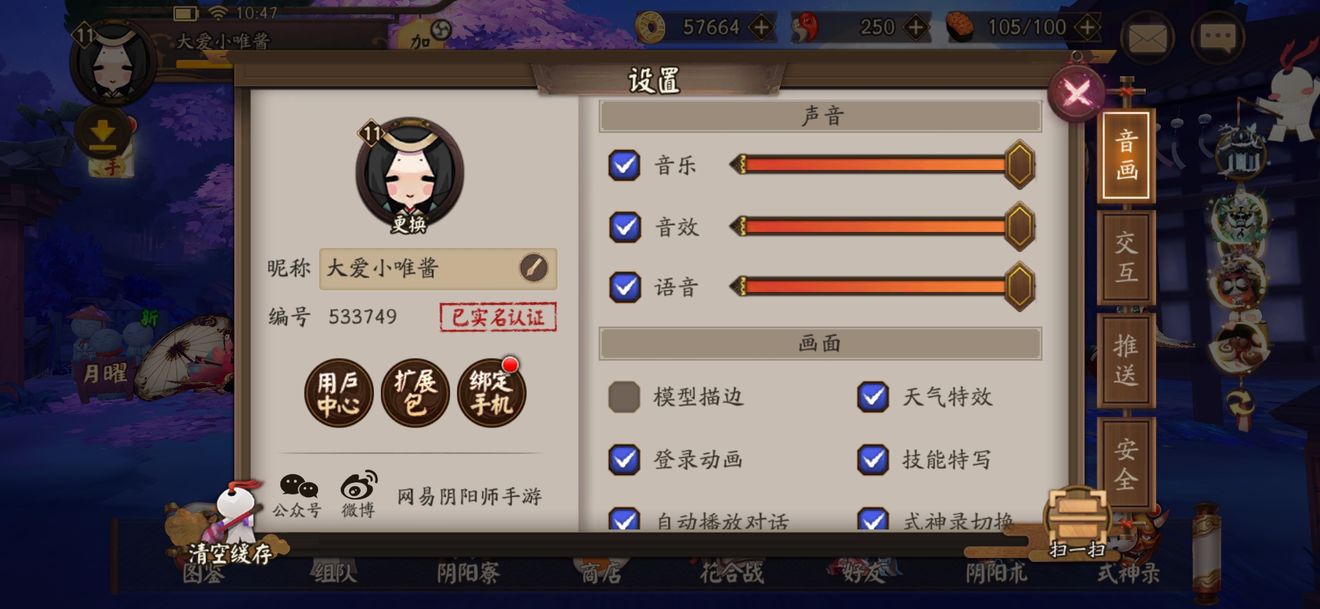
Task: Open the 用户中心 user center icon
Action: click(x=339, y=393)
